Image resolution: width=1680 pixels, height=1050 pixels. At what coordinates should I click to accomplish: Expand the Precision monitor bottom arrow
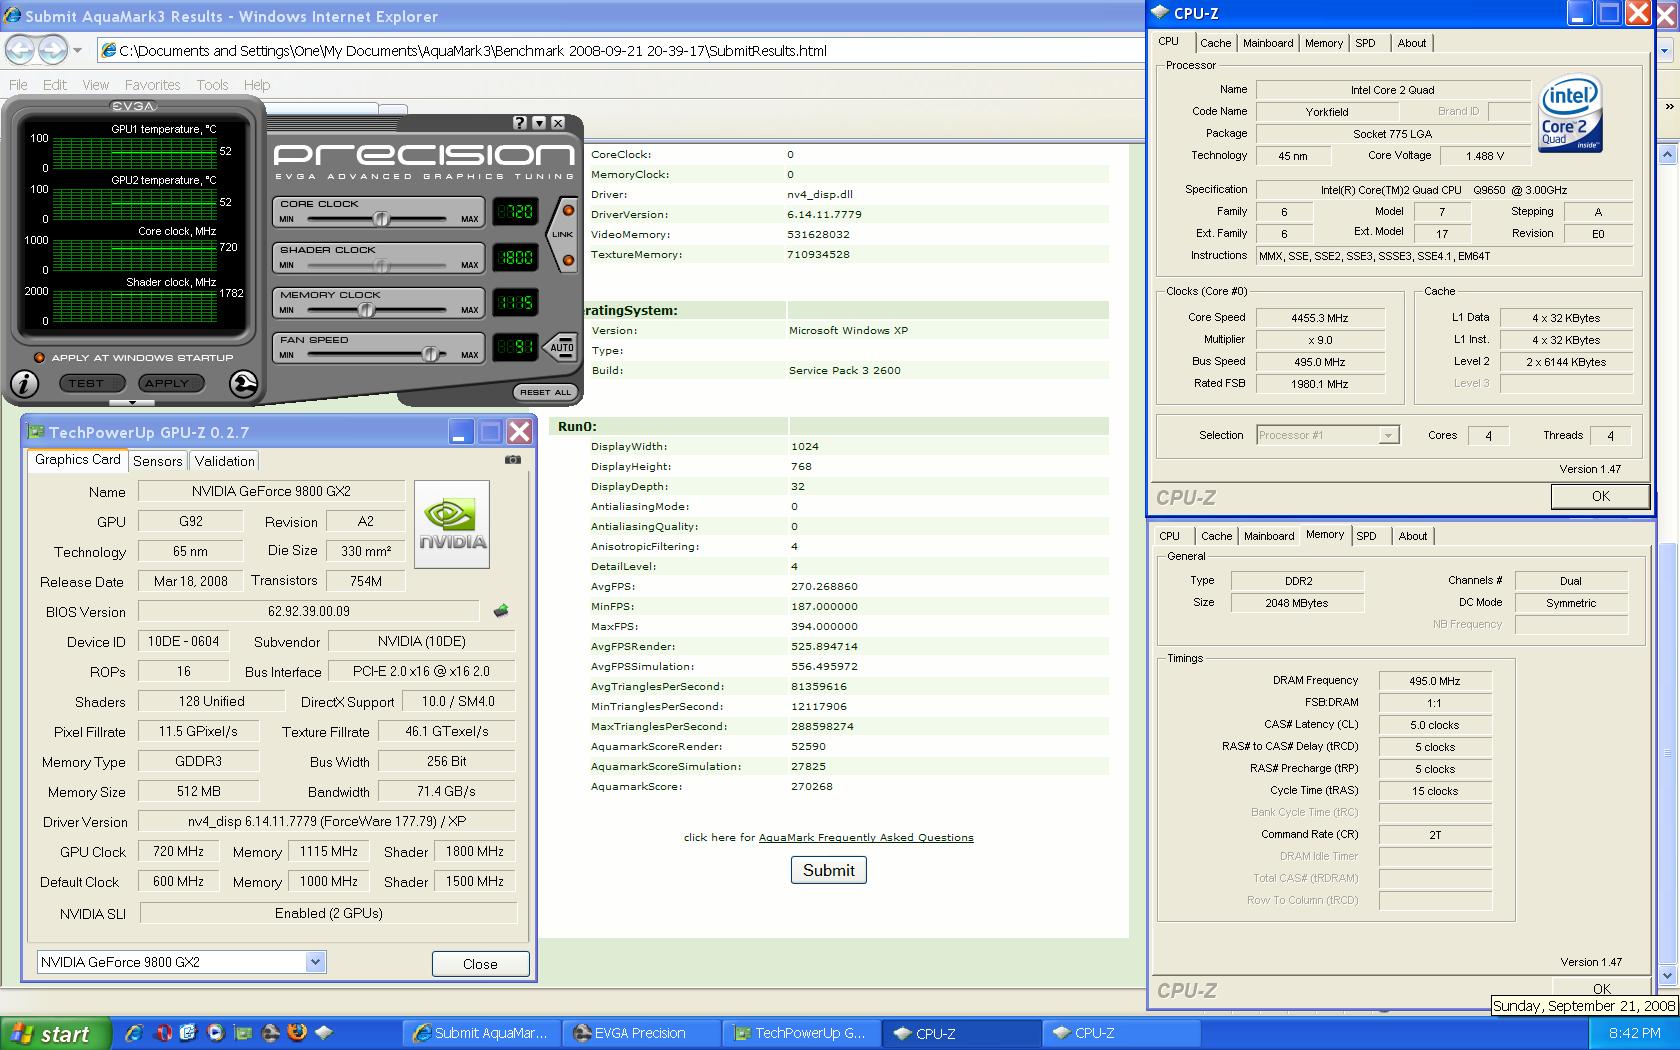coord(132,402)
